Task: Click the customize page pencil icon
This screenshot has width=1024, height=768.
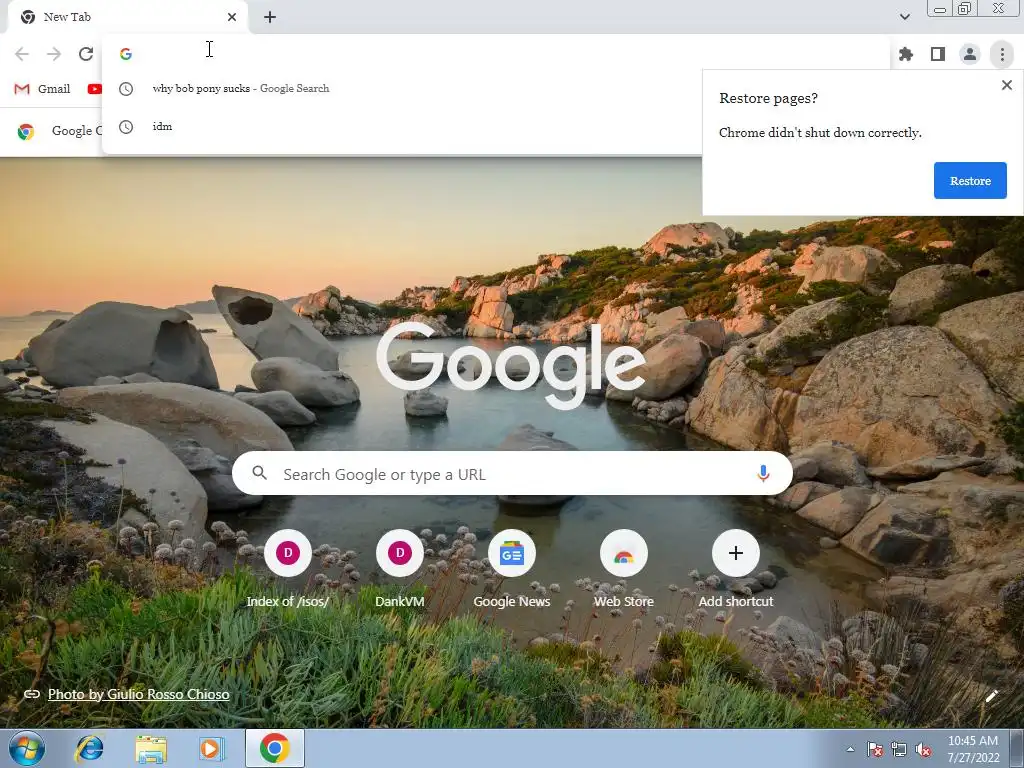Action: pos(991,696)
